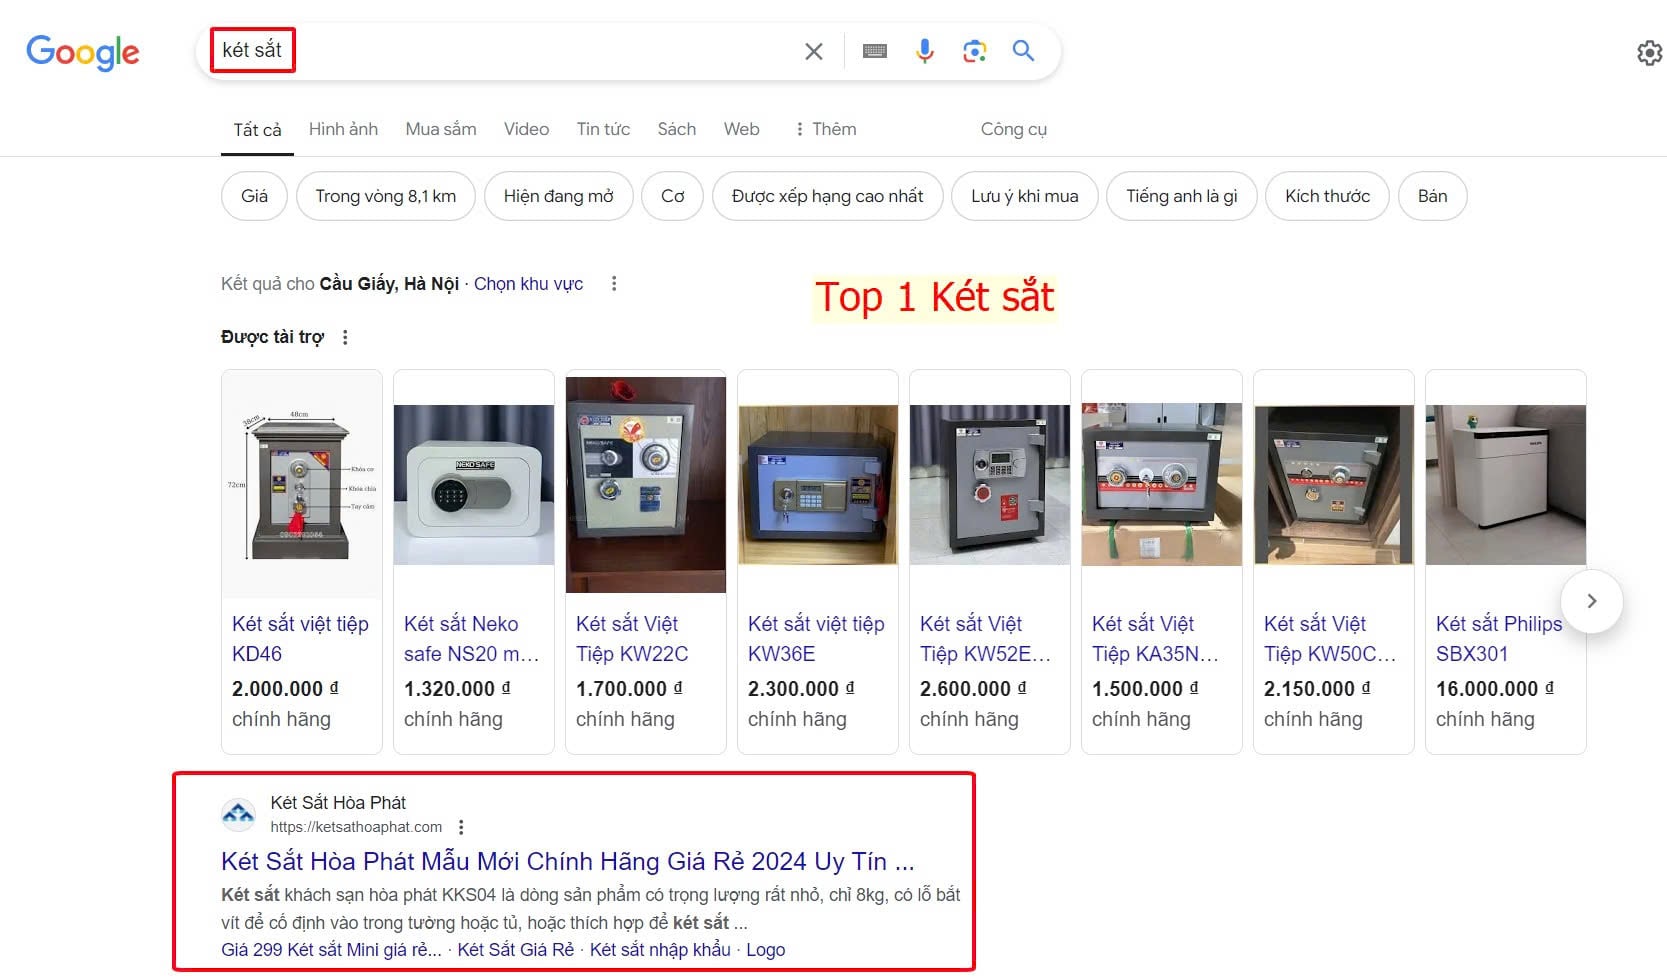Switch to the Sách tab

pos(677,129)
